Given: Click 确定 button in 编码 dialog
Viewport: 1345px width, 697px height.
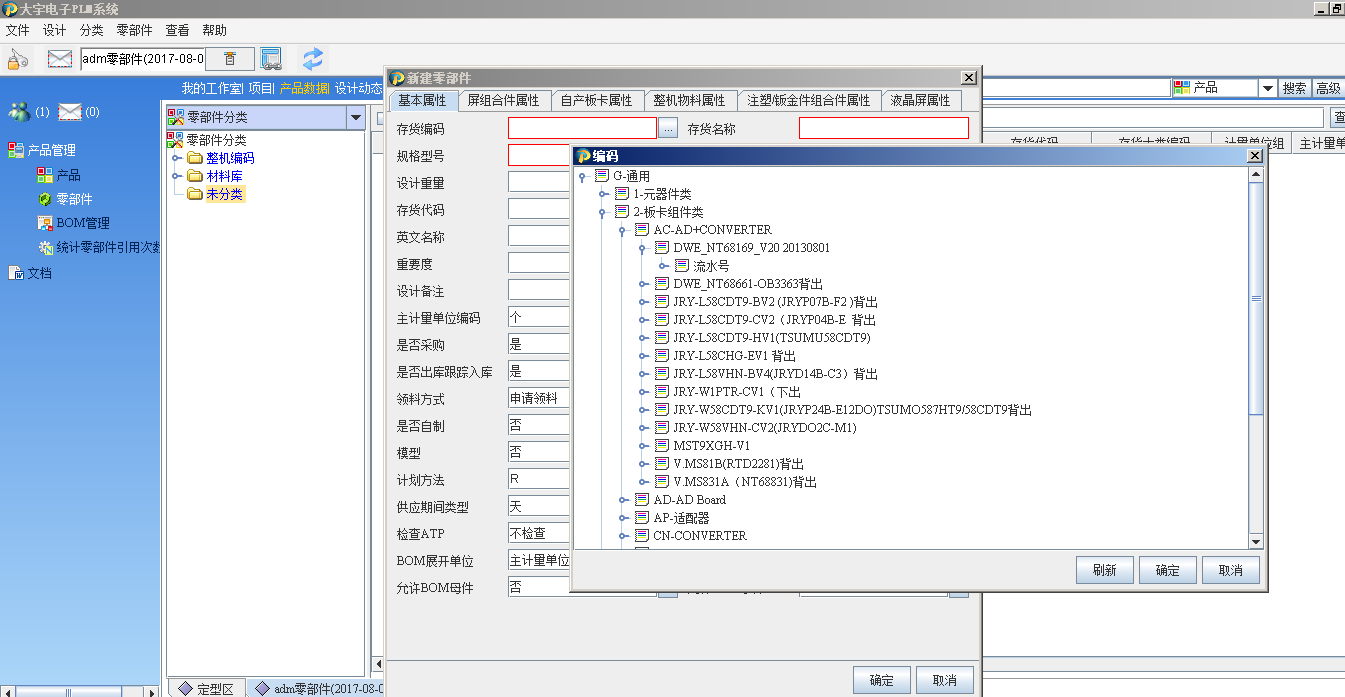Looking at the screenshot, I should [x=1167, y=570].
